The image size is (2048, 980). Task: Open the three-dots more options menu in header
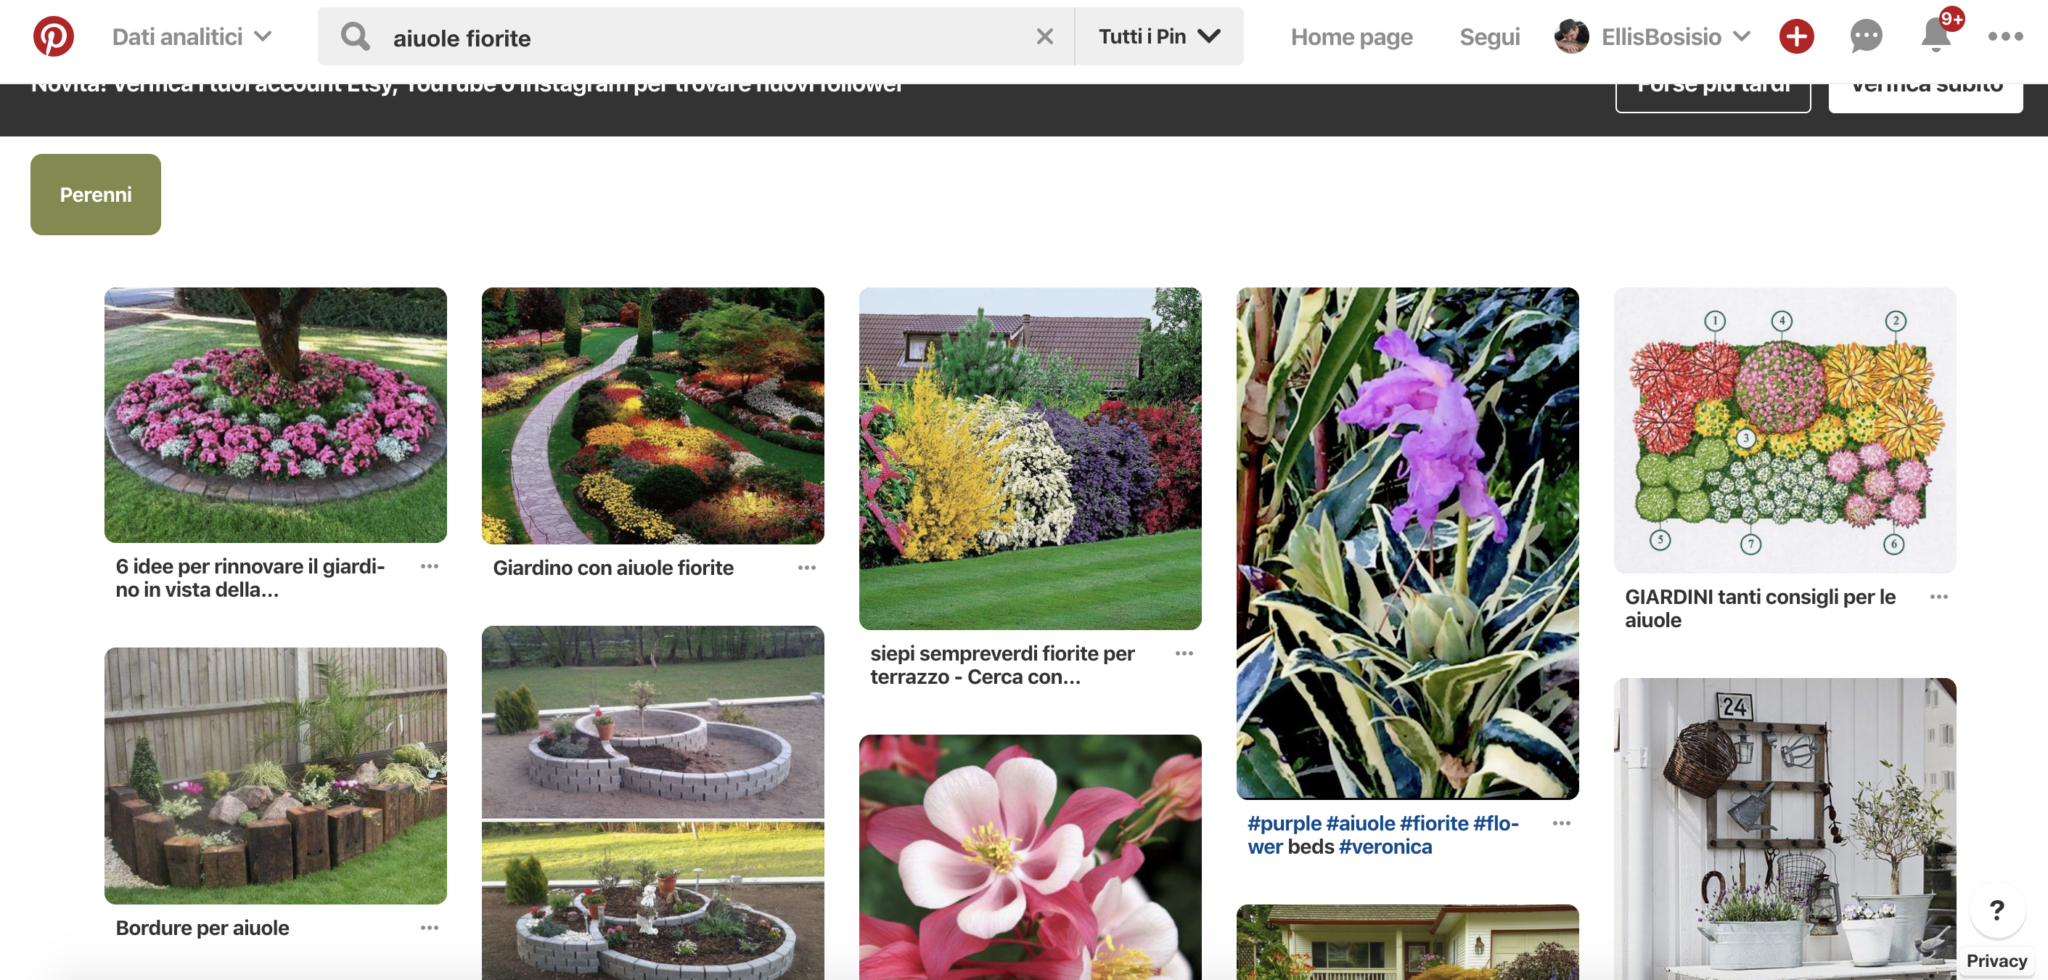[2005, 37]
